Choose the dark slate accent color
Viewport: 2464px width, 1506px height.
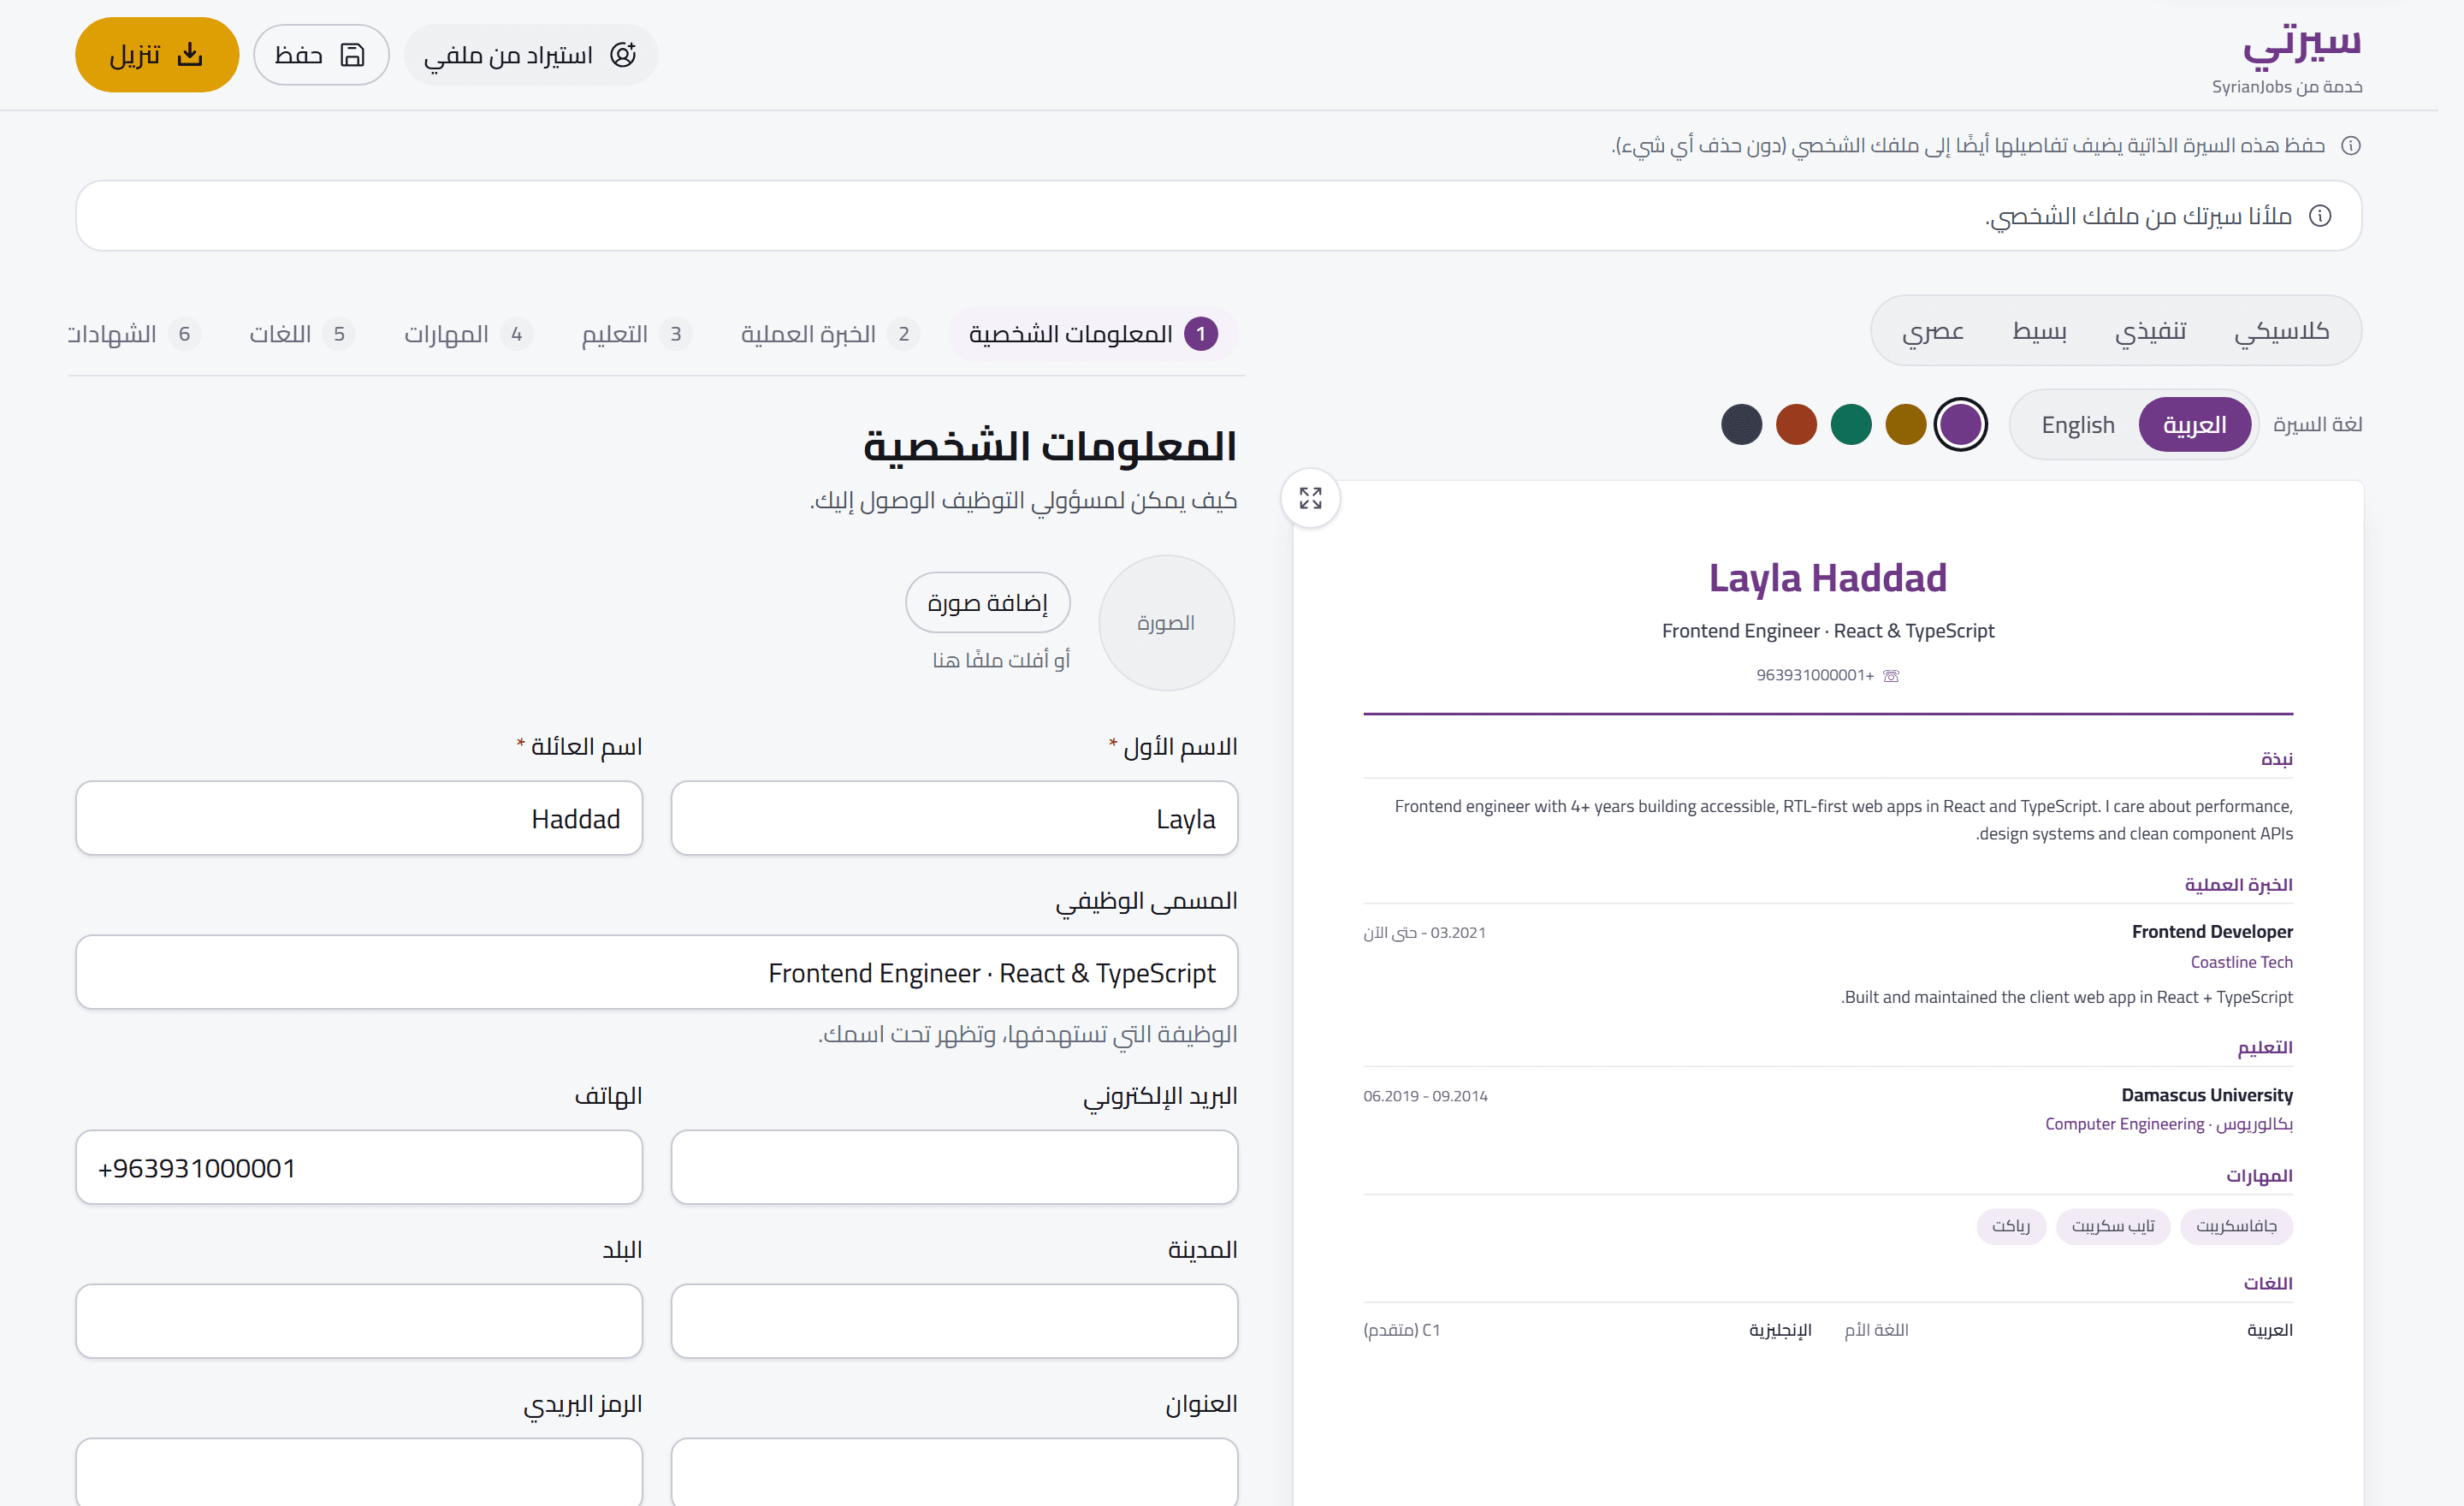(x=1741, y=424)
